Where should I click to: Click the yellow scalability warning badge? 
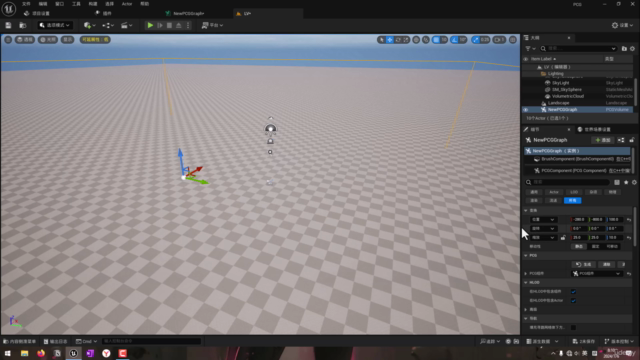coord(95,40)
